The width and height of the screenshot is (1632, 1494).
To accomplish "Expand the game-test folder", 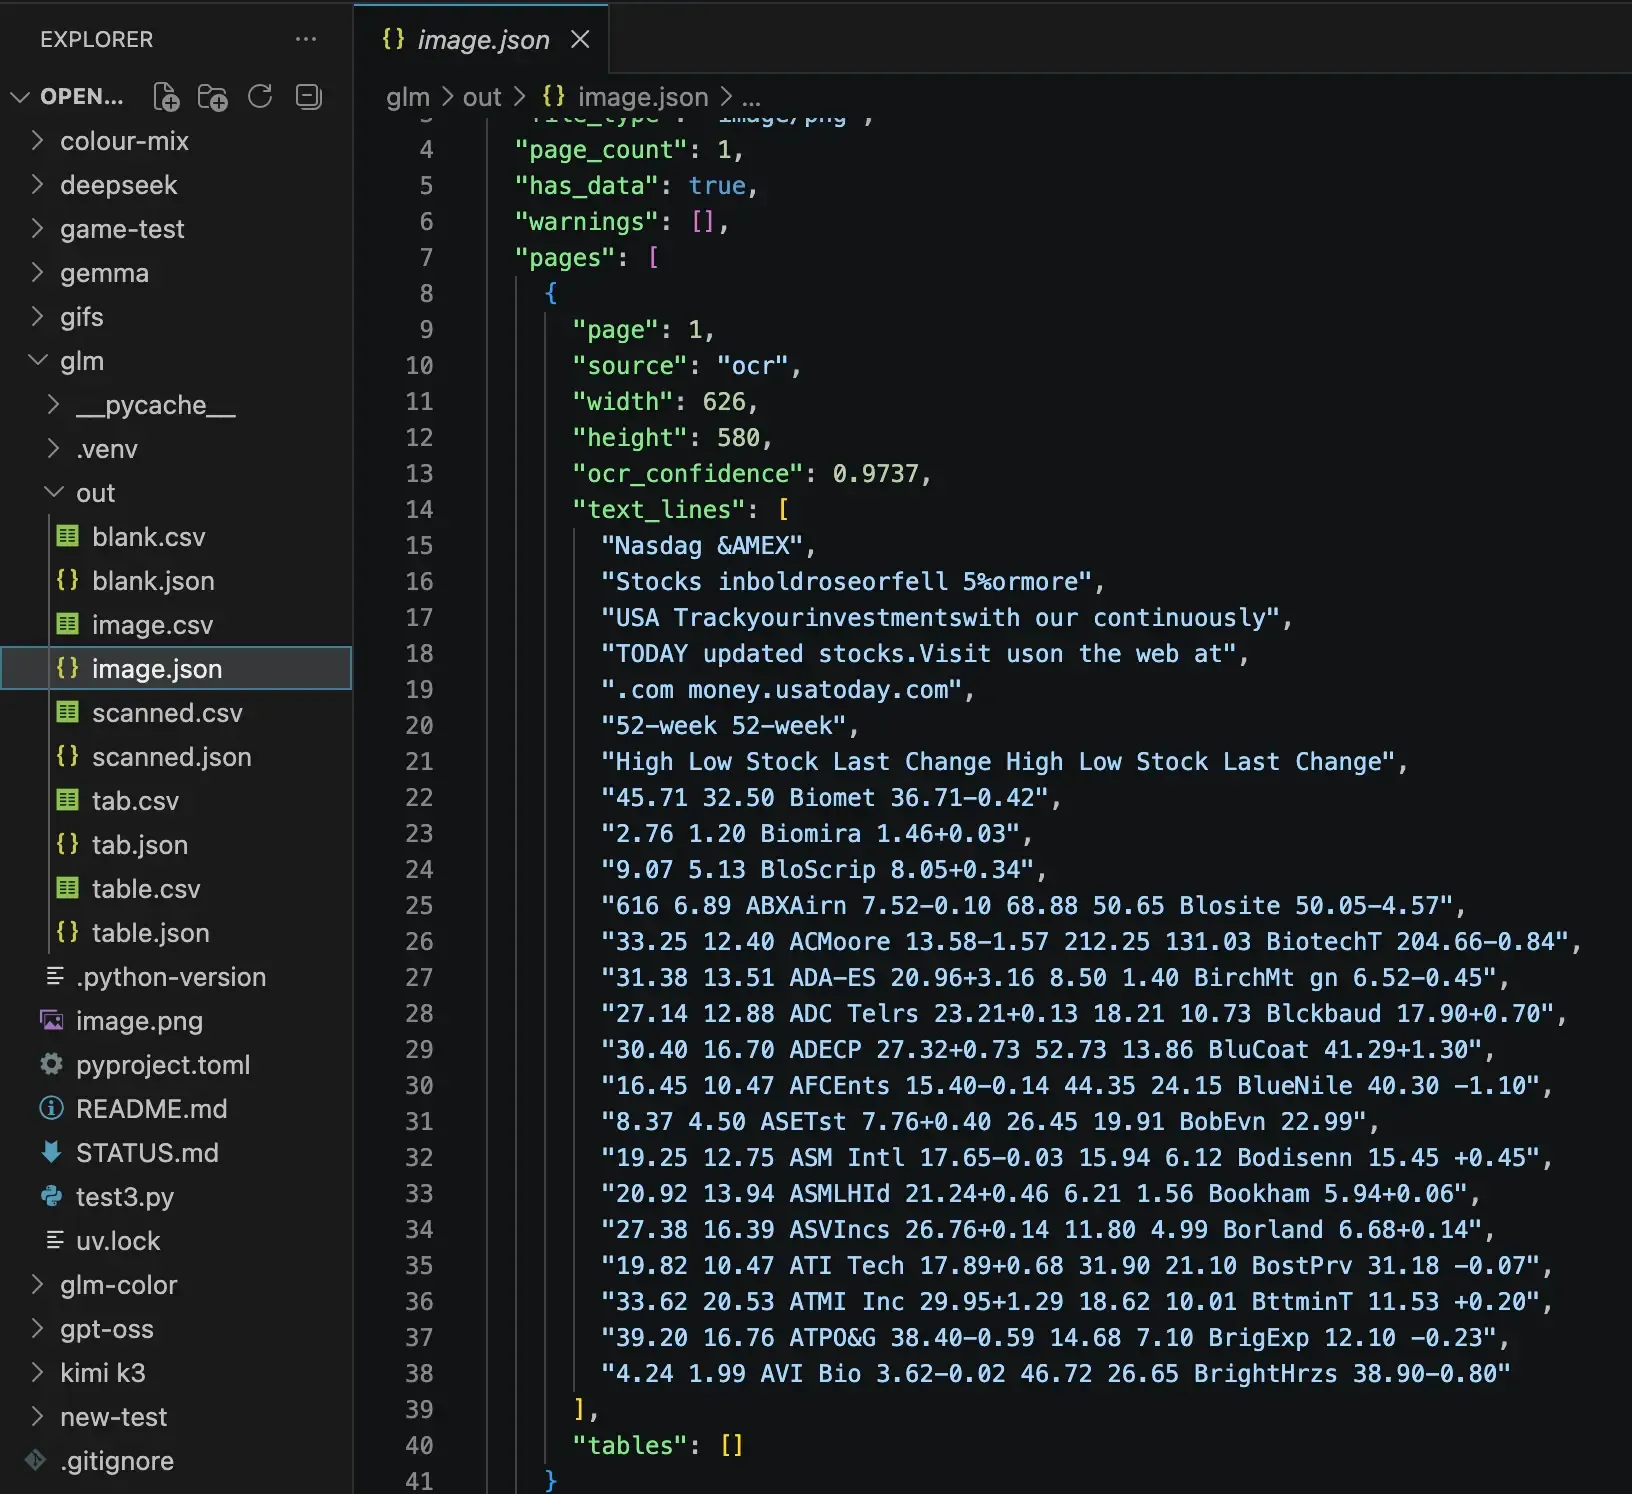I will click(x=37, y=229).
